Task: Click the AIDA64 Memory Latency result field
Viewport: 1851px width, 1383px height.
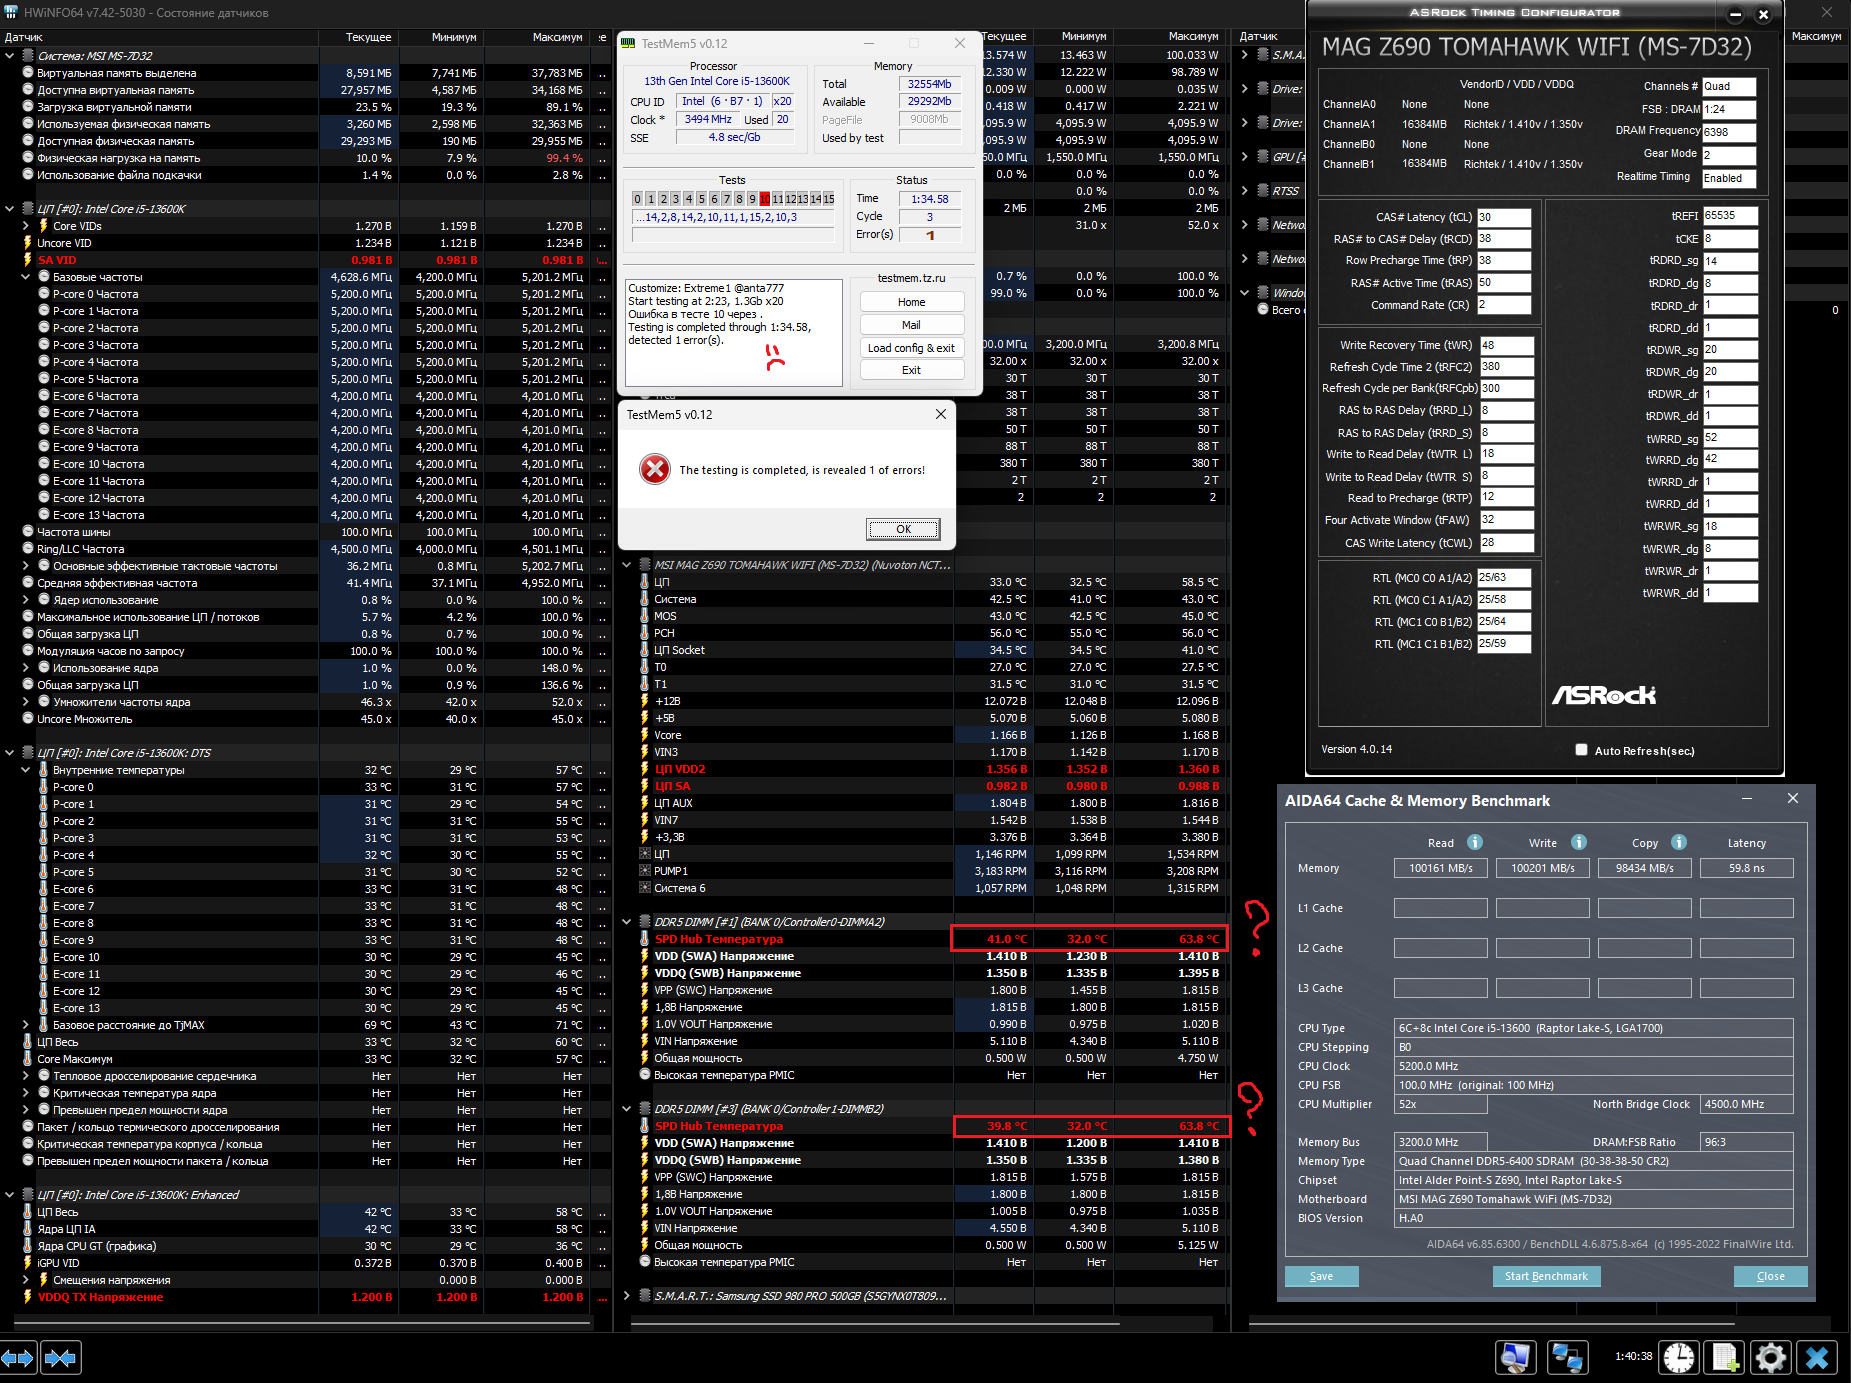Action: 1746,868
